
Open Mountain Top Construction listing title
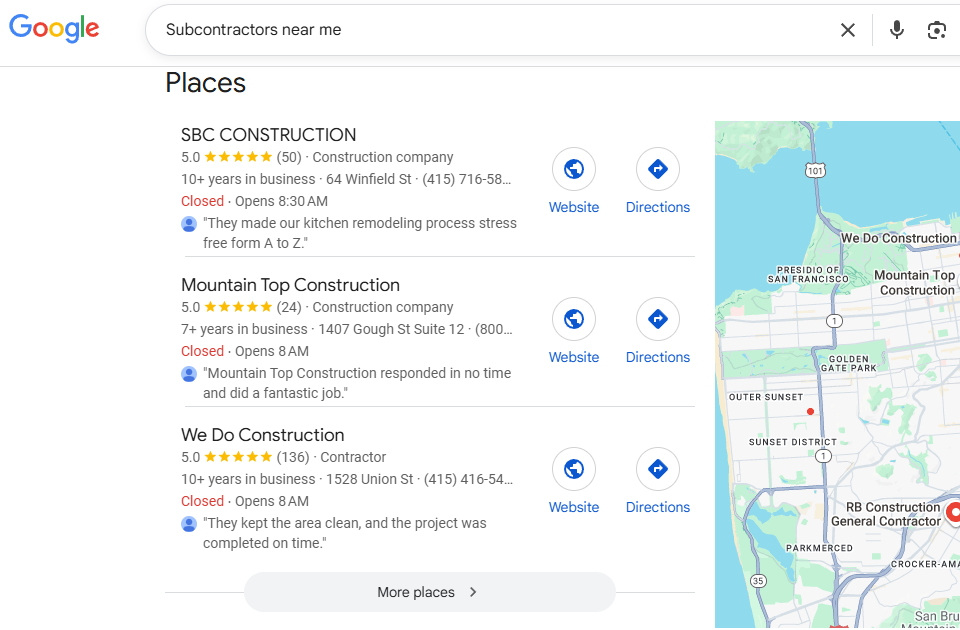click(x=290, y=285)
